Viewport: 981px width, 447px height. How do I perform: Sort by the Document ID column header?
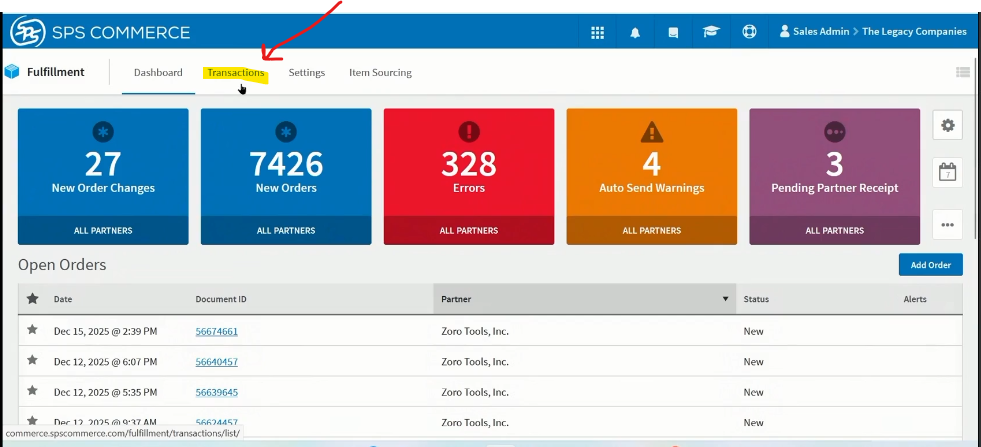pos(221,299)
